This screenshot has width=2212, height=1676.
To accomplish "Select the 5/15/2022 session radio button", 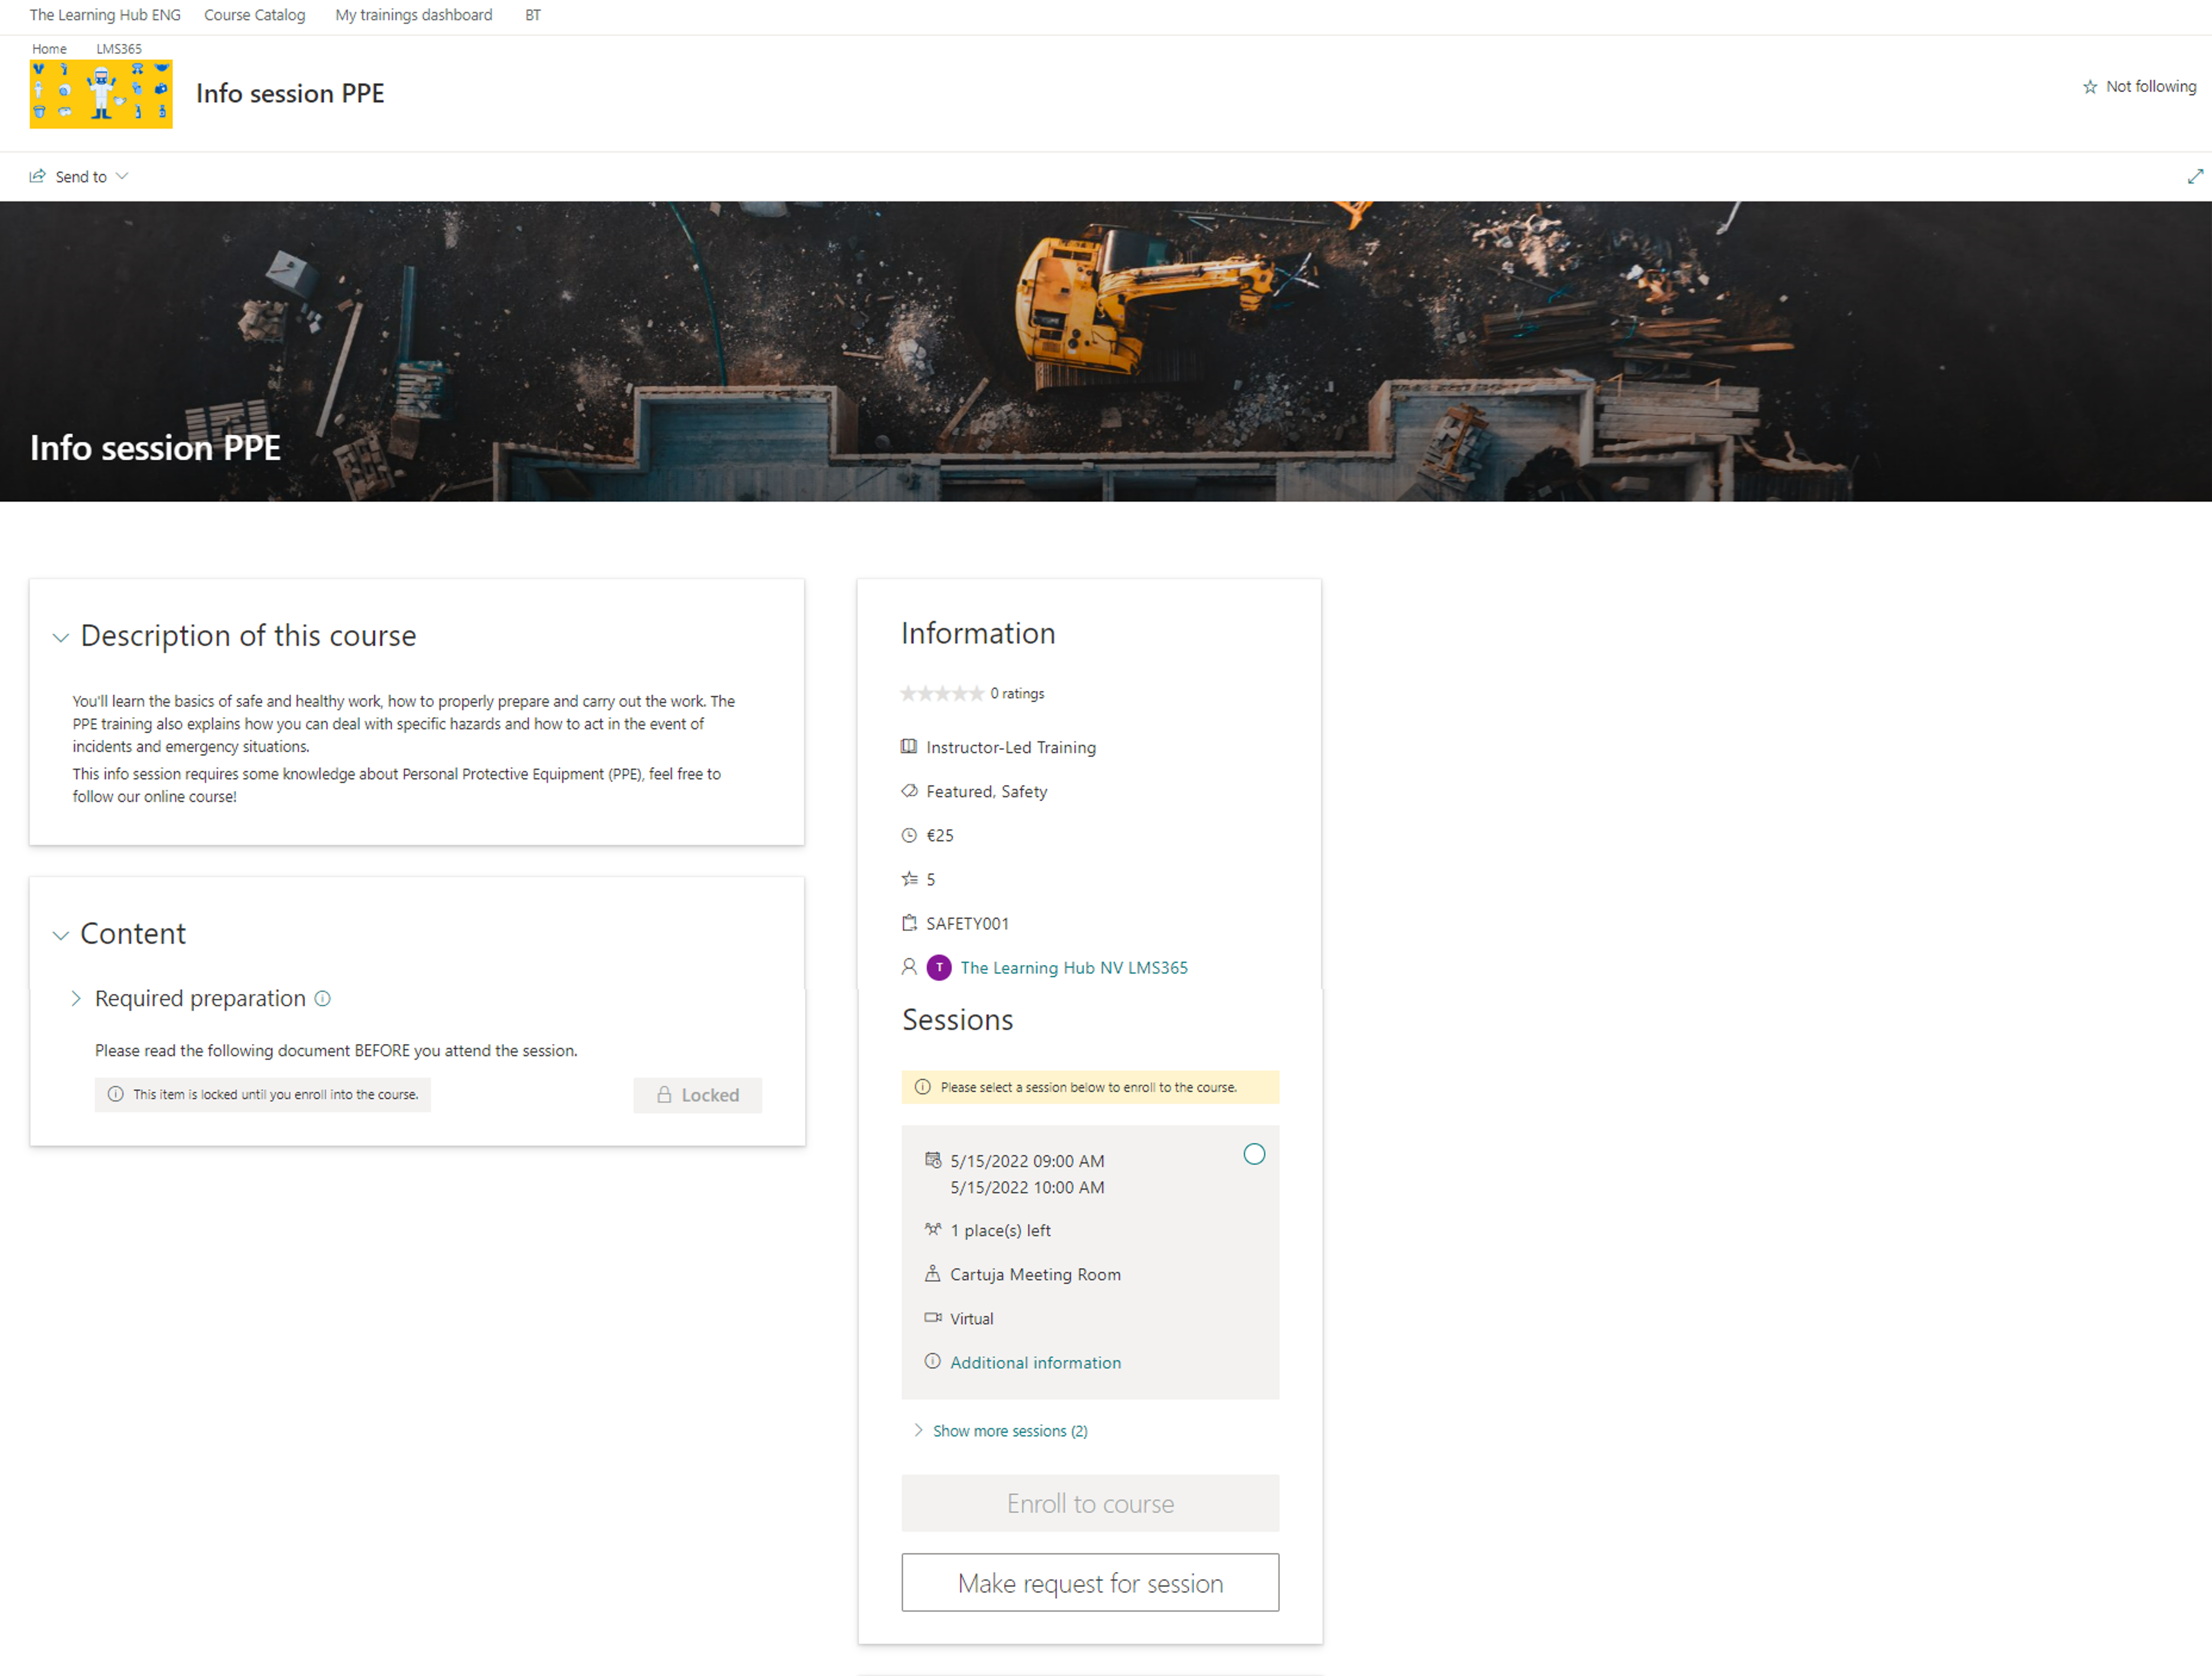I will [1254, 1154].
